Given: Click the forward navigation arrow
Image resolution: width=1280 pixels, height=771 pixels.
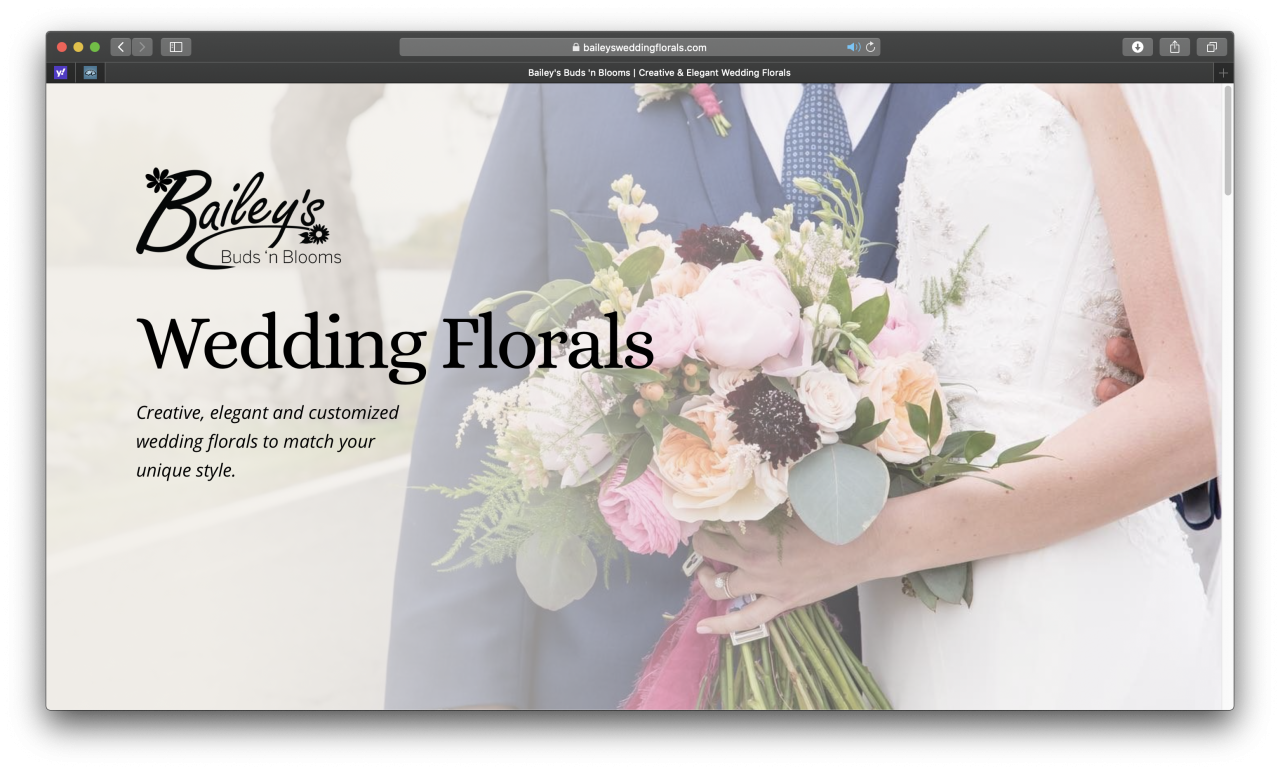Looking at the screenshot, I should [142, 47].
